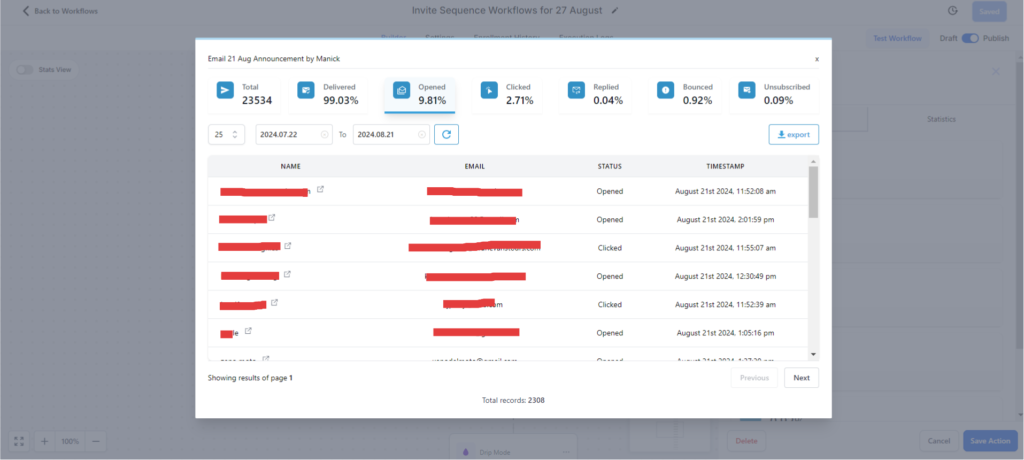Select the Opened 9.81% stat card
The height and width of the screenshot is (460, 1024).
pyautogui.click(x=420, y=95)
